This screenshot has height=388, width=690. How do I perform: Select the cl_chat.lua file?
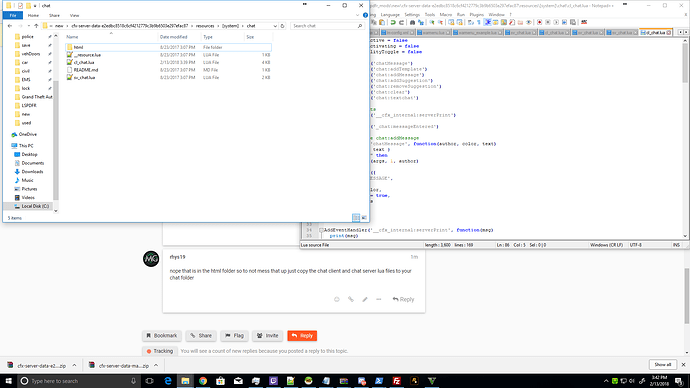[84, 62]
